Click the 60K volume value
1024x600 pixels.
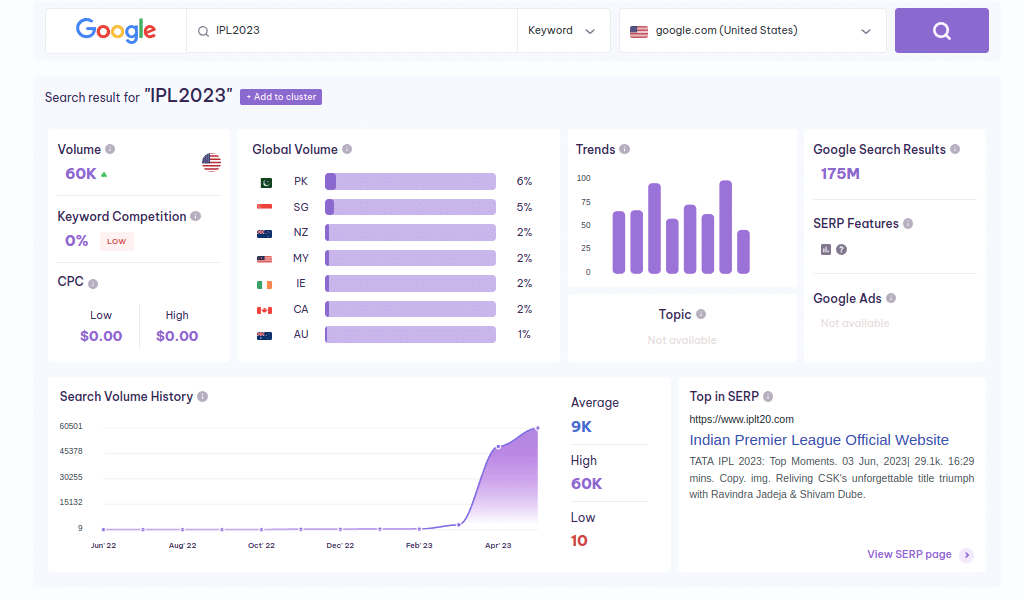81,174
